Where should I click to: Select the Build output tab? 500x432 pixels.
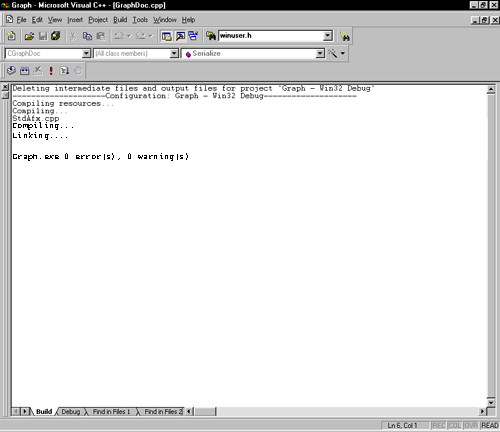pyautogui.click(x=44, y=412)
